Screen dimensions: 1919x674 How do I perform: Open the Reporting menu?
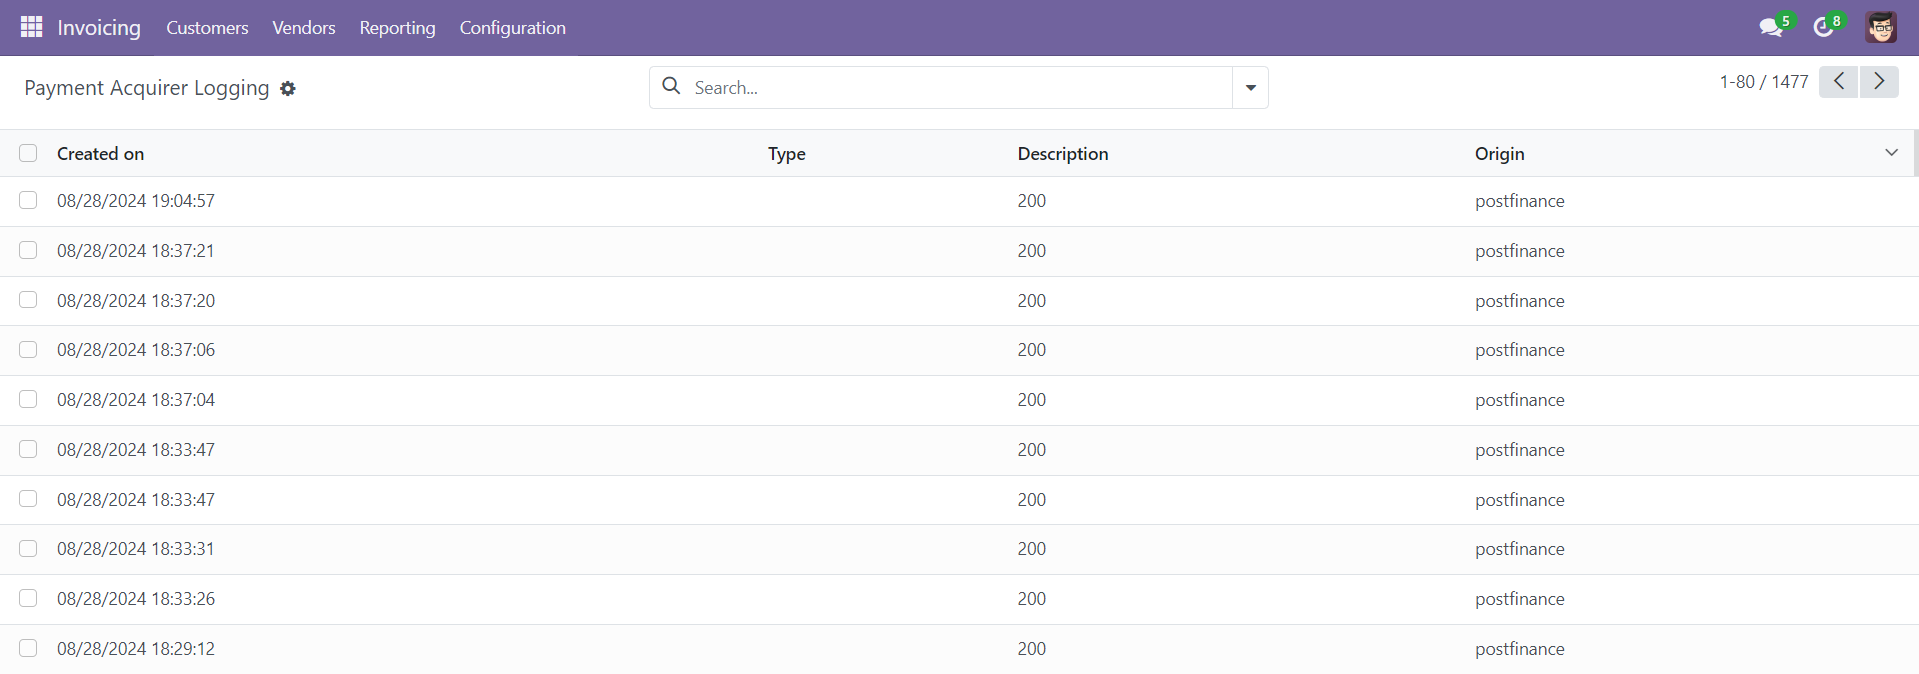click(397, 28)
